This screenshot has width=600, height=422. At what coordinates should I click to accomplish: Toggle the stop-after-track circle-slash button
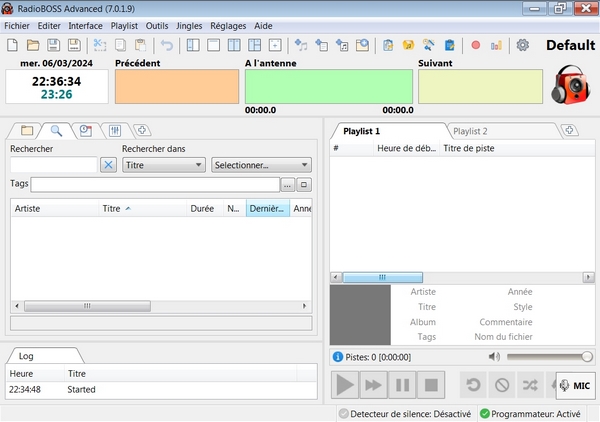[x=502, y=385]
